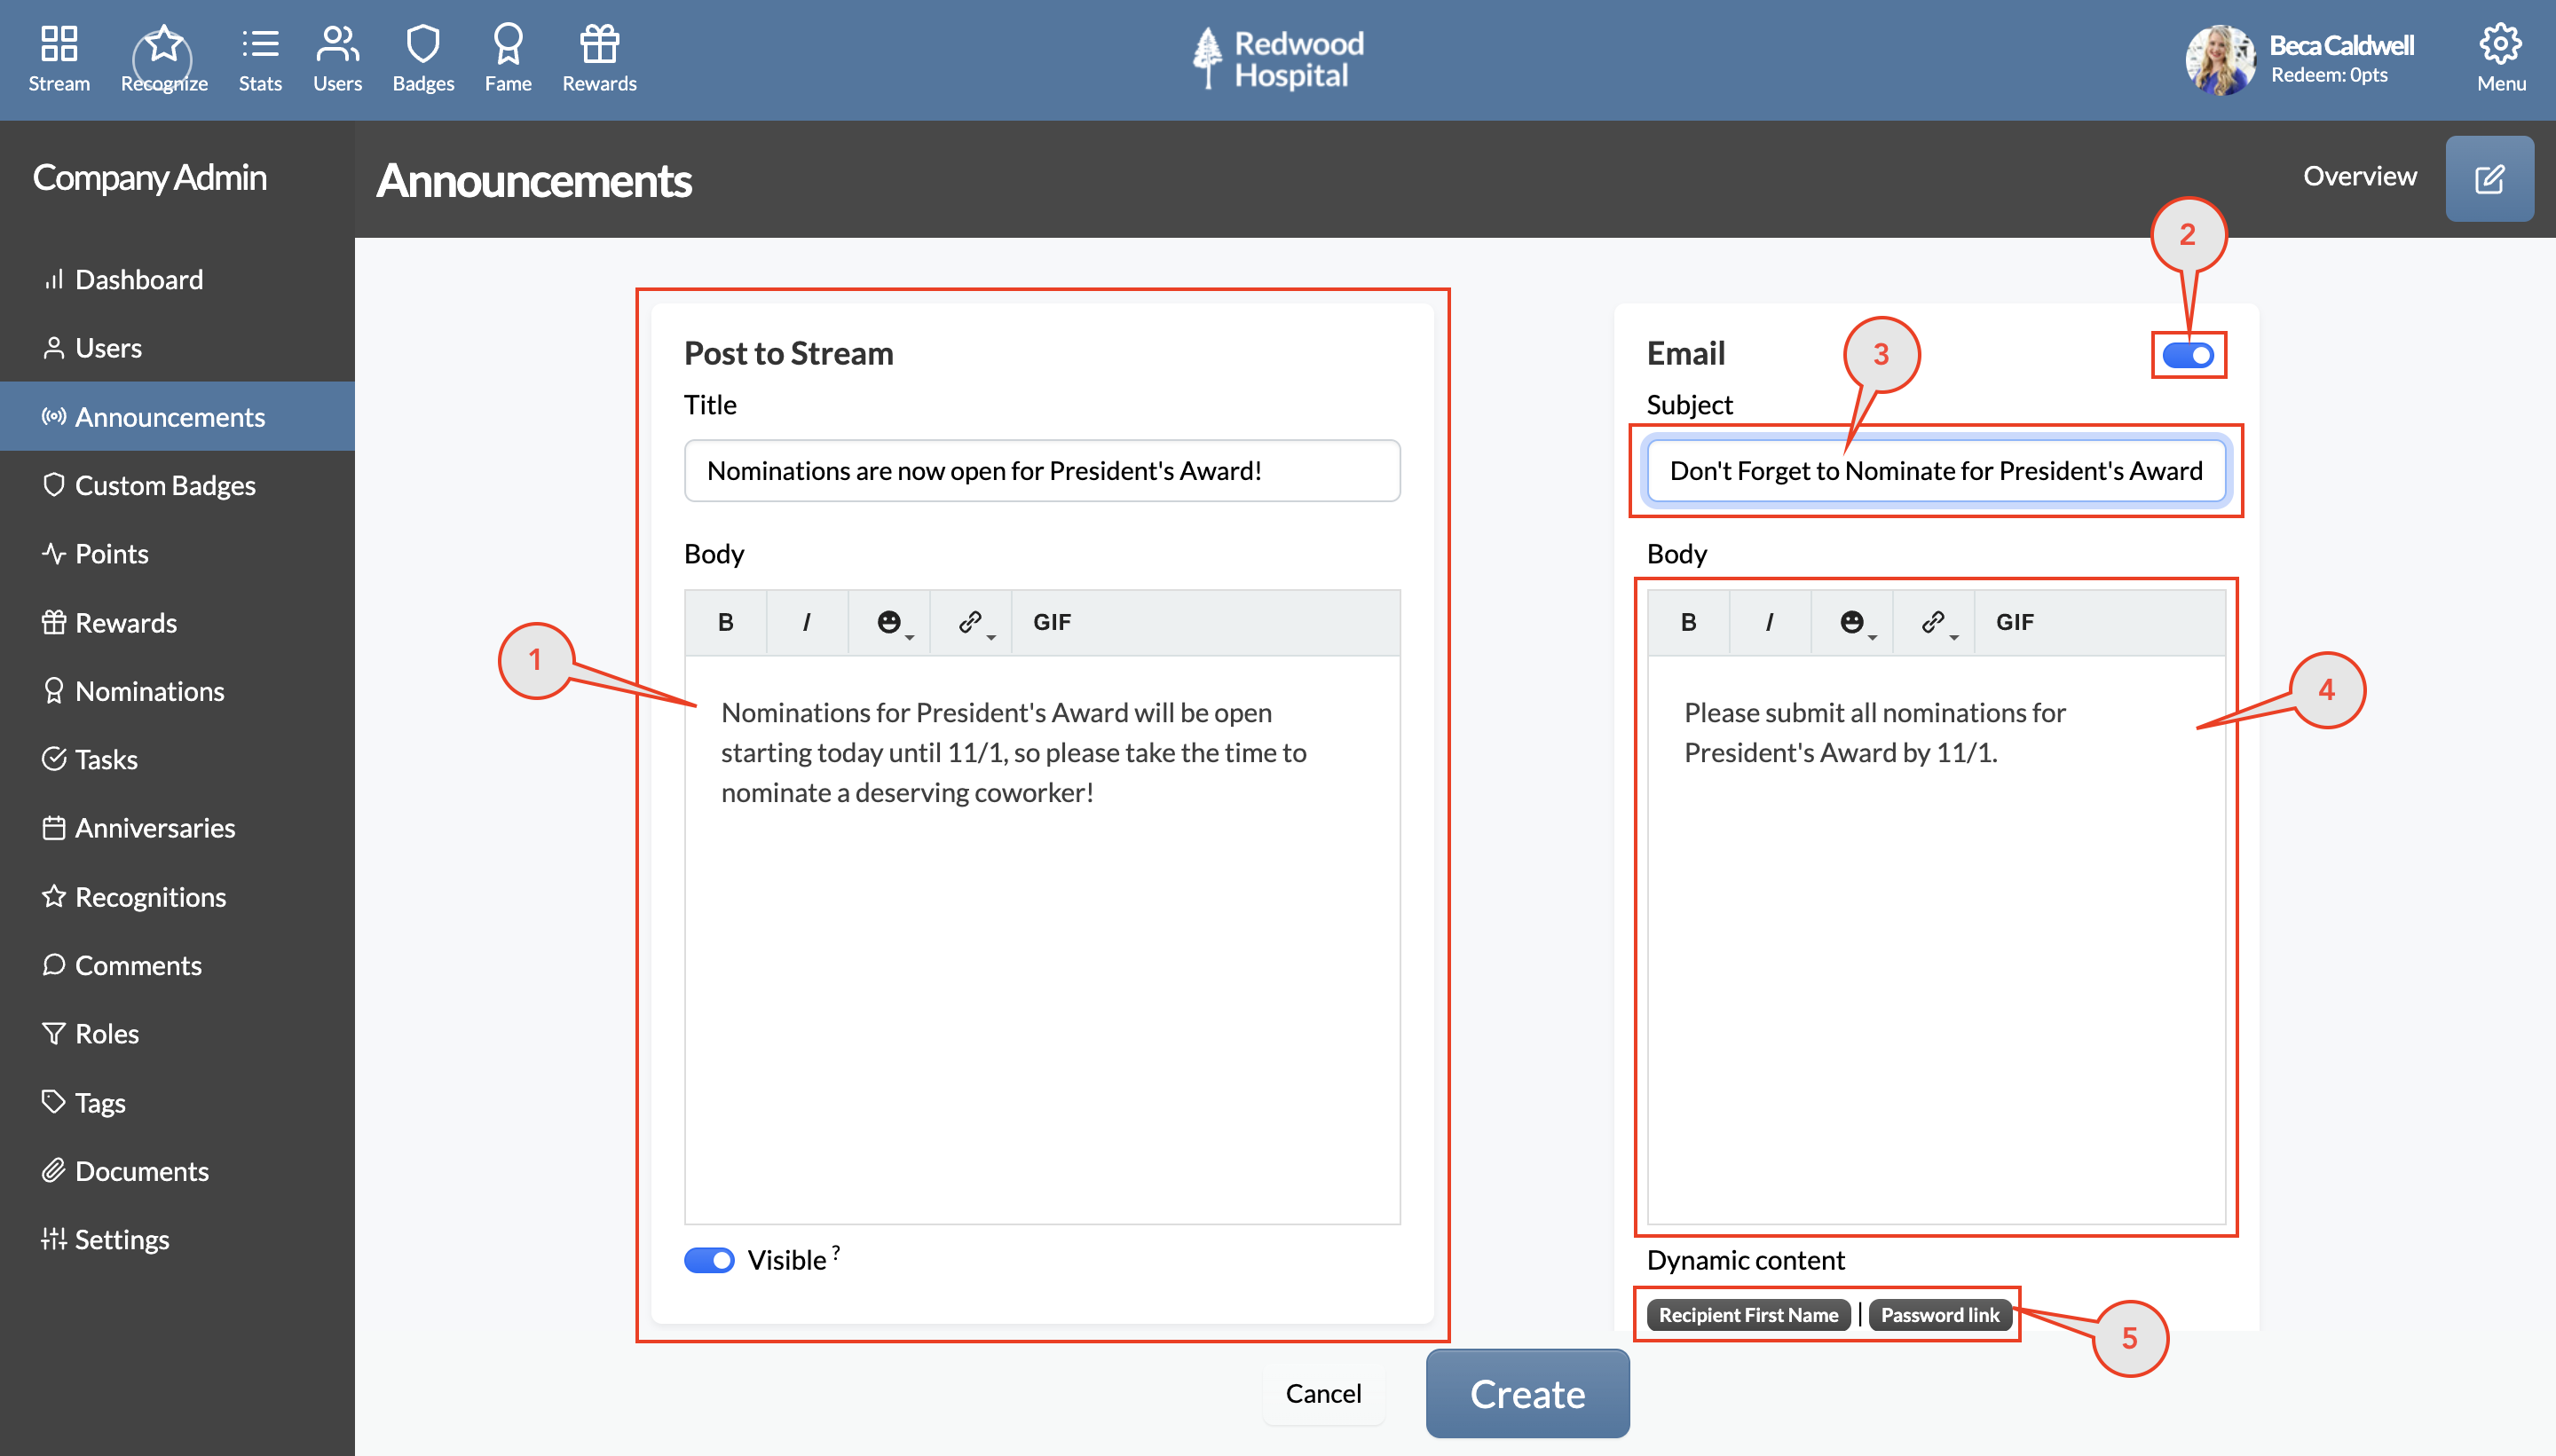Image resolution: width=2556 pixels, height=1456 pixels.
Task: Select Nominations in the sidebar
Action: (150, 690)
